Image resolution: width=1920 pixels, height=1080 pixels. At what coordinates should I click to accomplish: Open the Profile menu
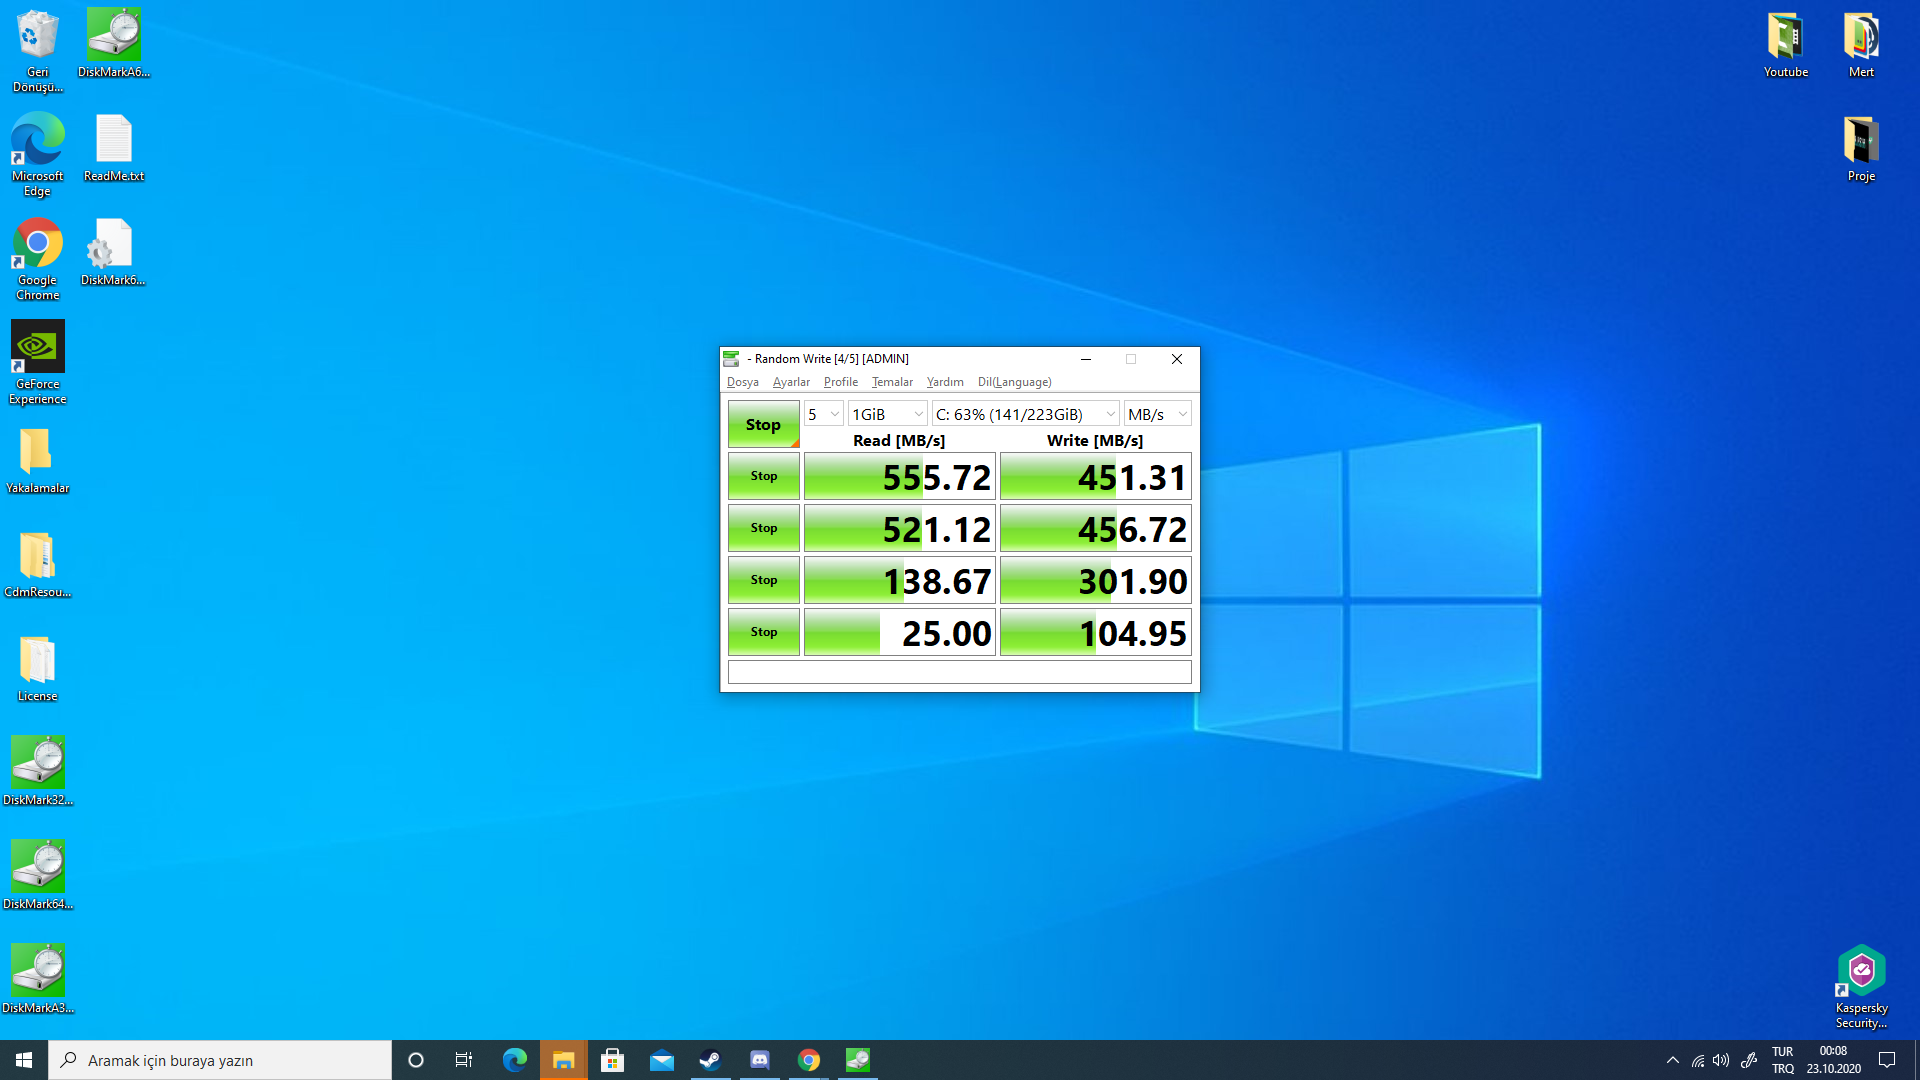pyautogui.click(x=841, y=382)
